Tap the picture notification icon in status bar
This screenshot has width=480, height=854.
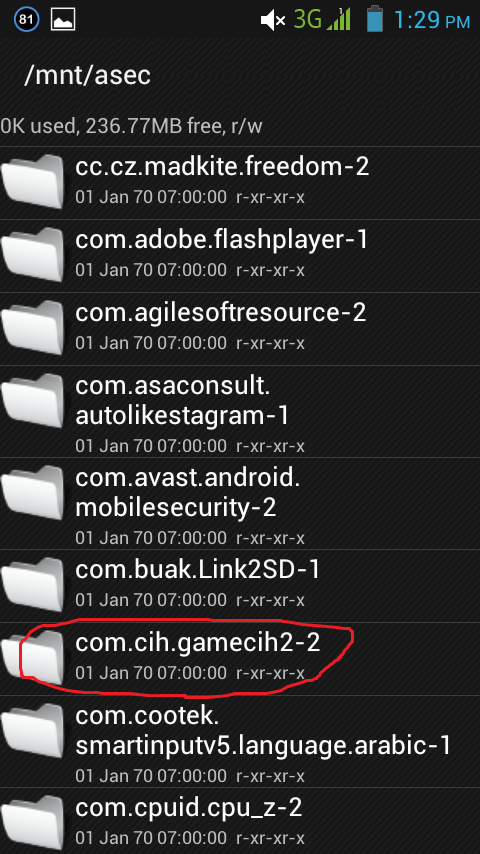pos(63,20)
